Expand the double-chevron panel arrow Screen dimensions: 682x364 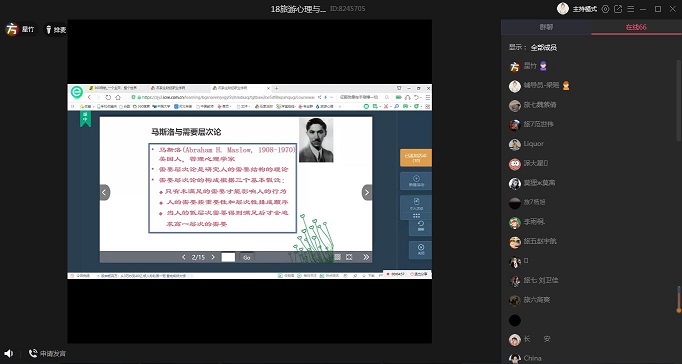pyautogui.click(x=366, y=257)
